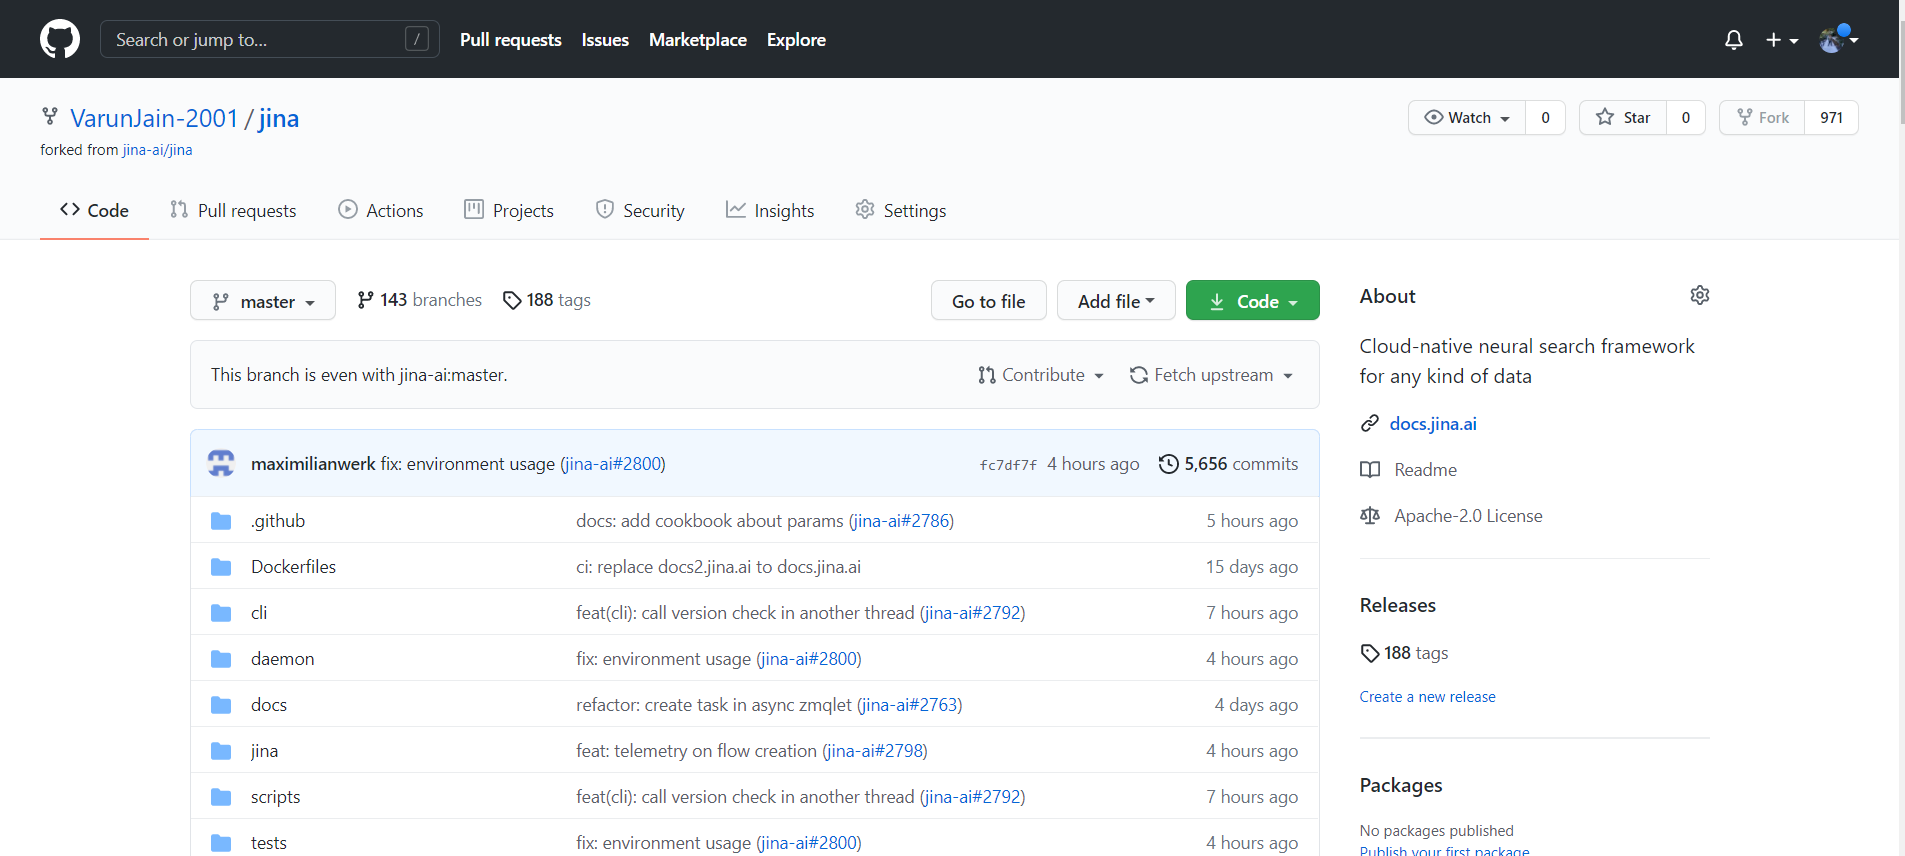
Task: Open the jina-ai#2798 pull request link
Action: [875, 751]
